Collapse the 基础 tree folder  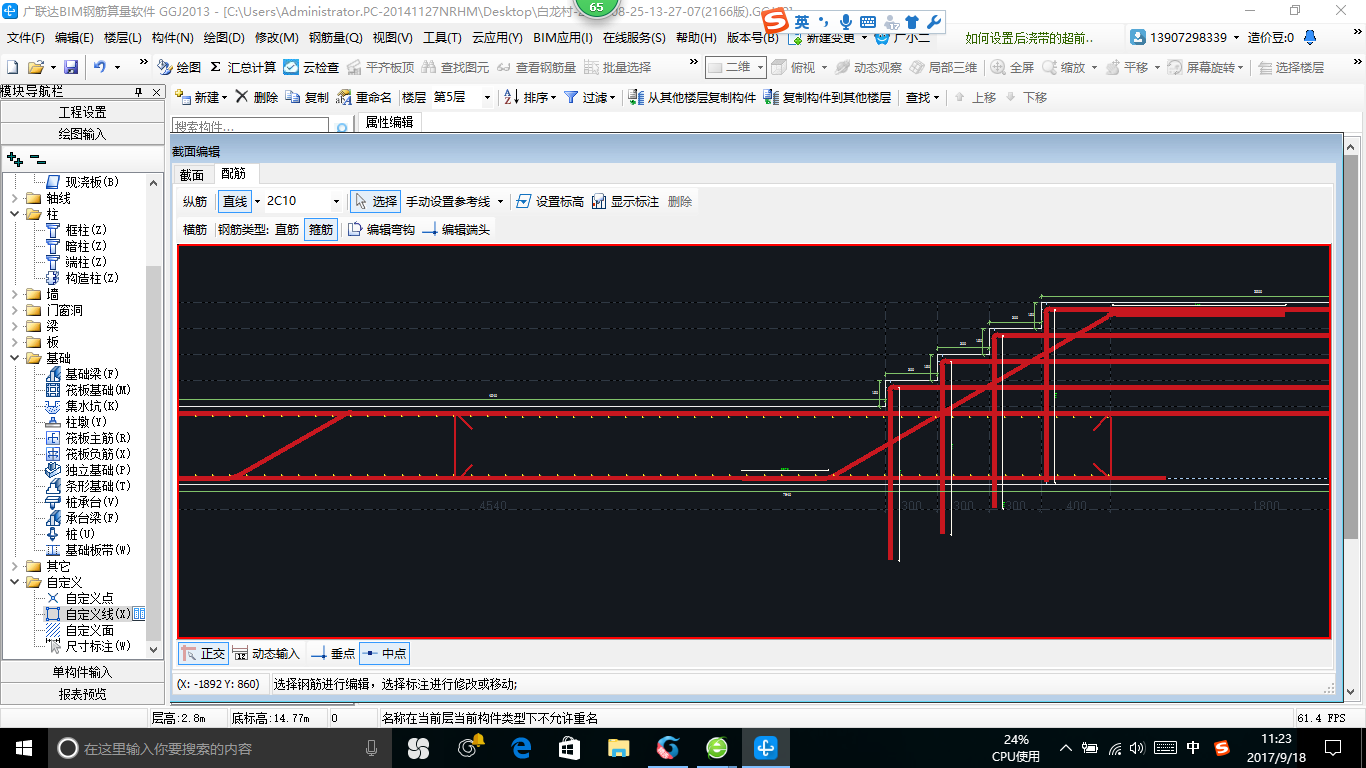[x=14, y=358]
